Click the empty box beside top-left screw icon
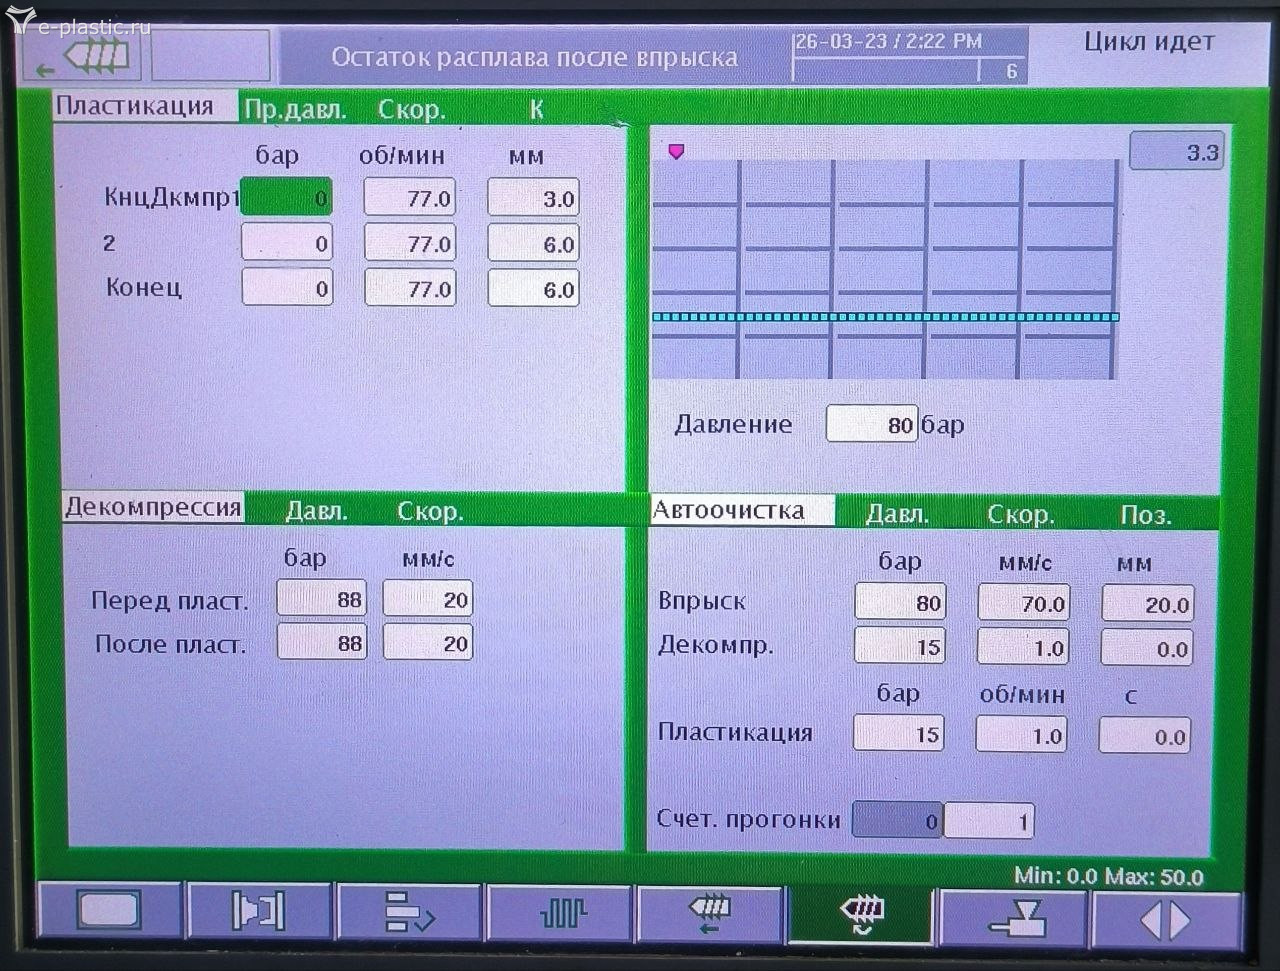 [x=210, y=55]
